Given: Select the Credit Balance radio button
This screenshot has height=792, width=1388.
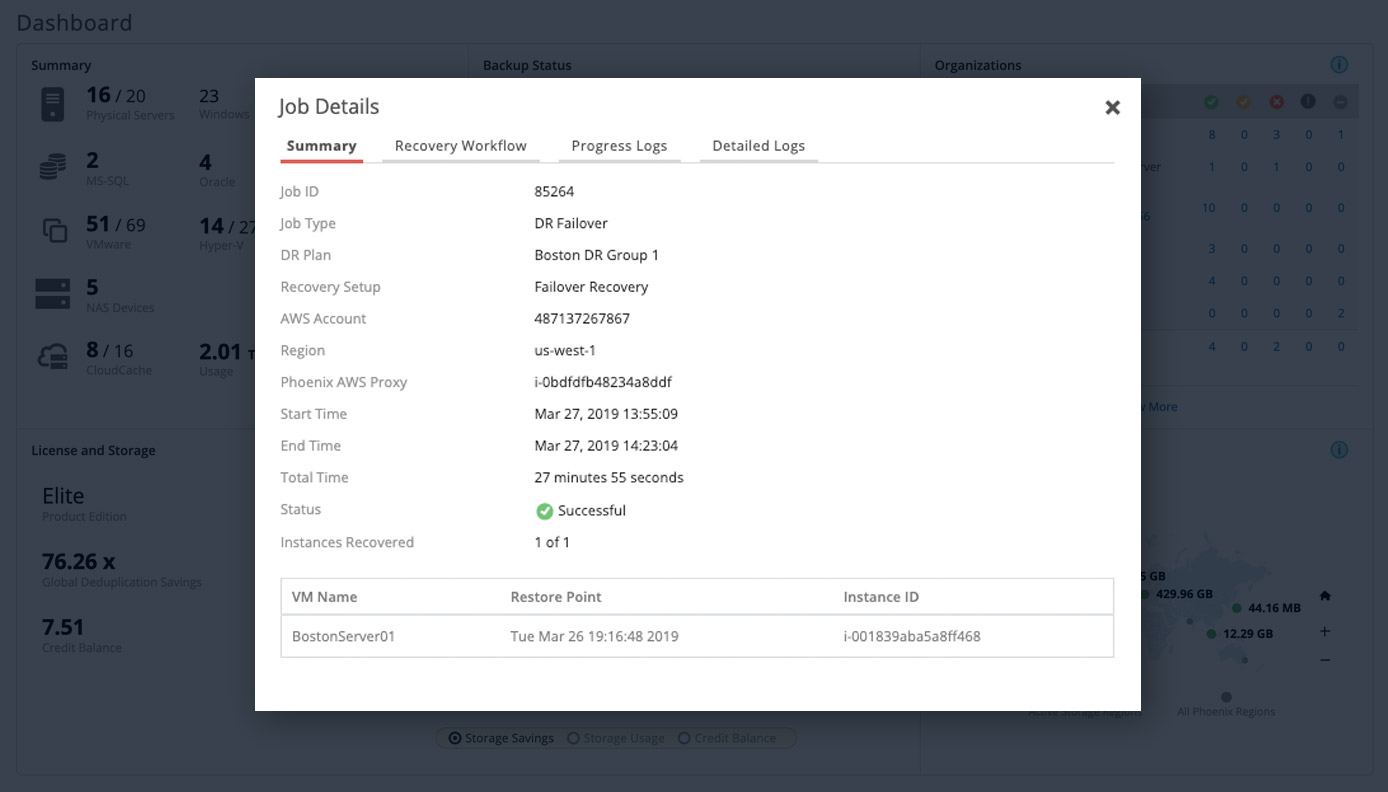Looking at the screenshot, I should coord(685,738).
